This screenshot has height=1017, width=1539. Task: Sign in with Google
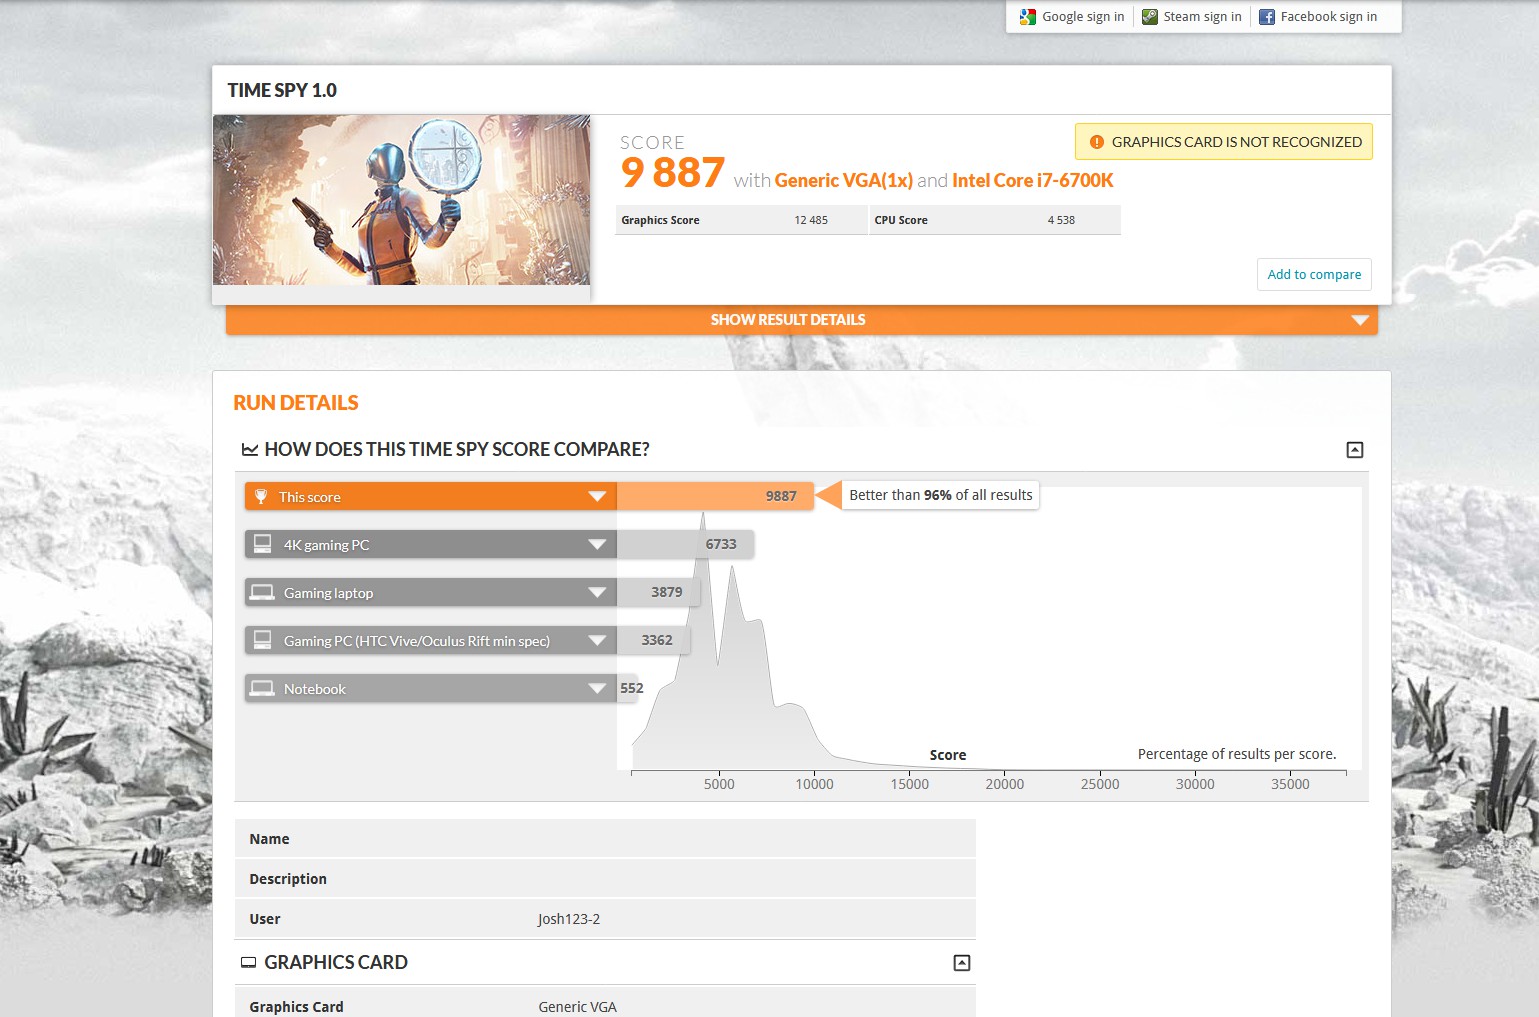[1072, 17]
